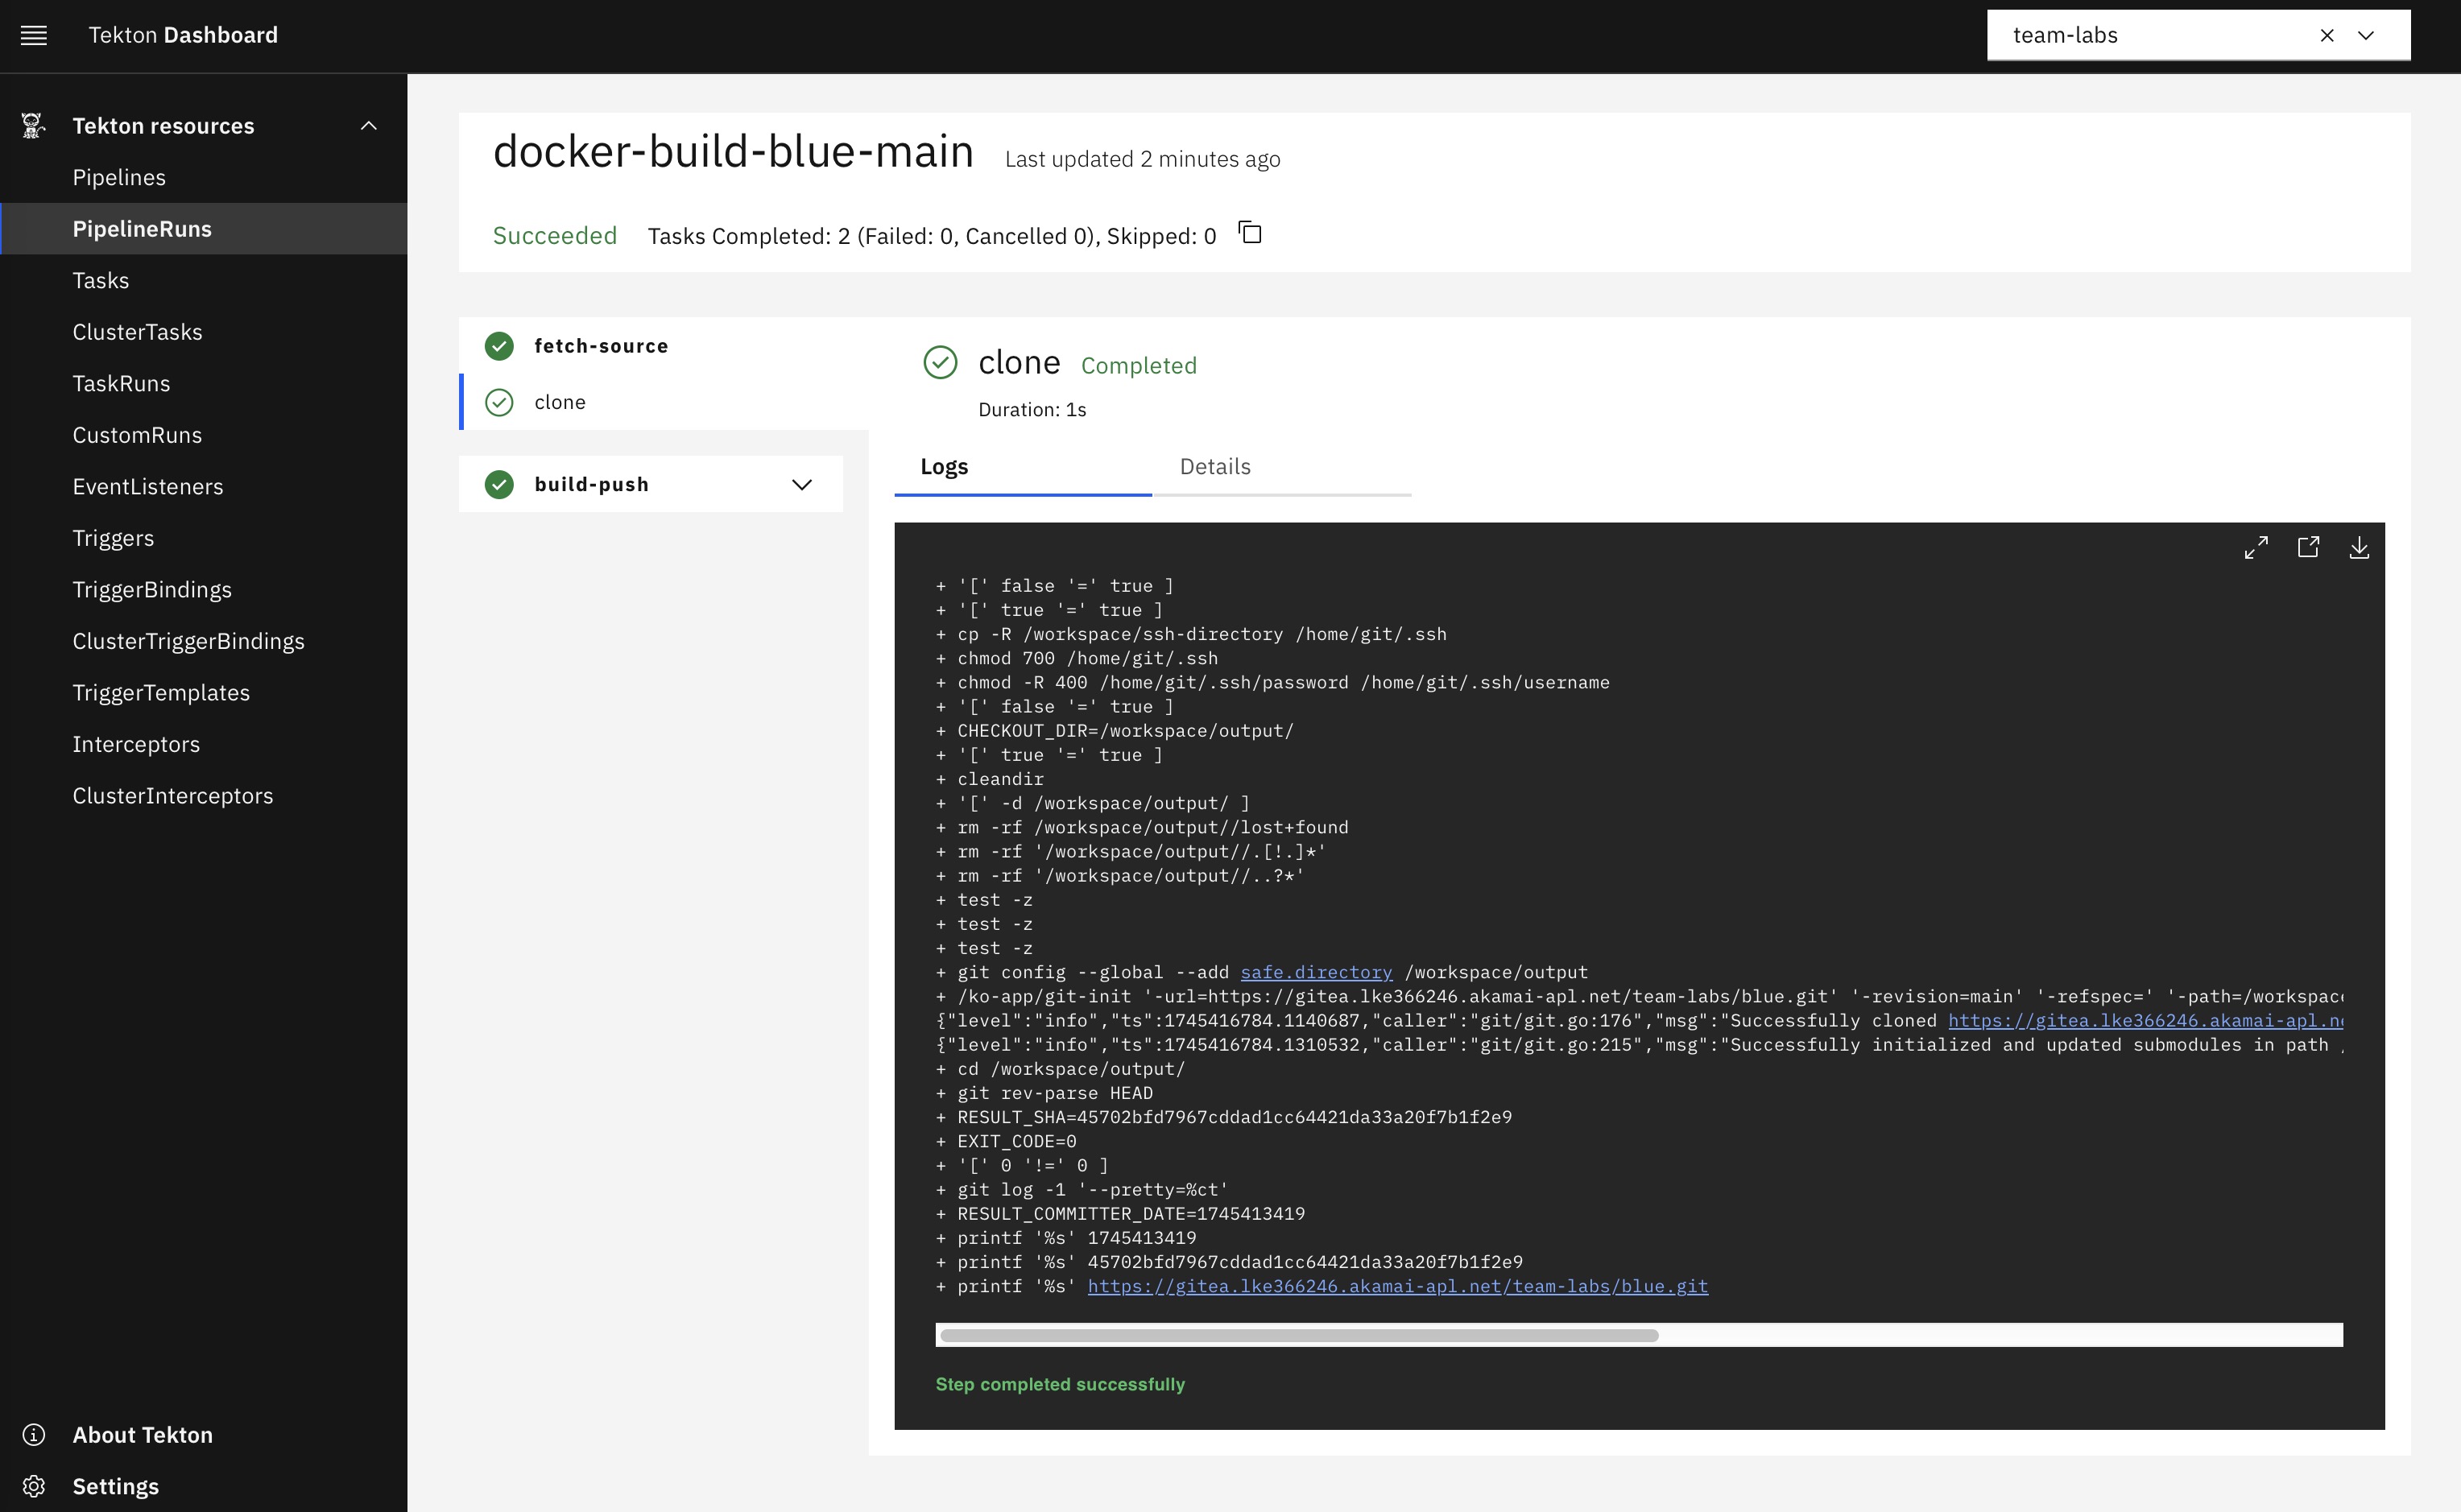
Task: Expand the build-push task
Action: tap(801, 485)
